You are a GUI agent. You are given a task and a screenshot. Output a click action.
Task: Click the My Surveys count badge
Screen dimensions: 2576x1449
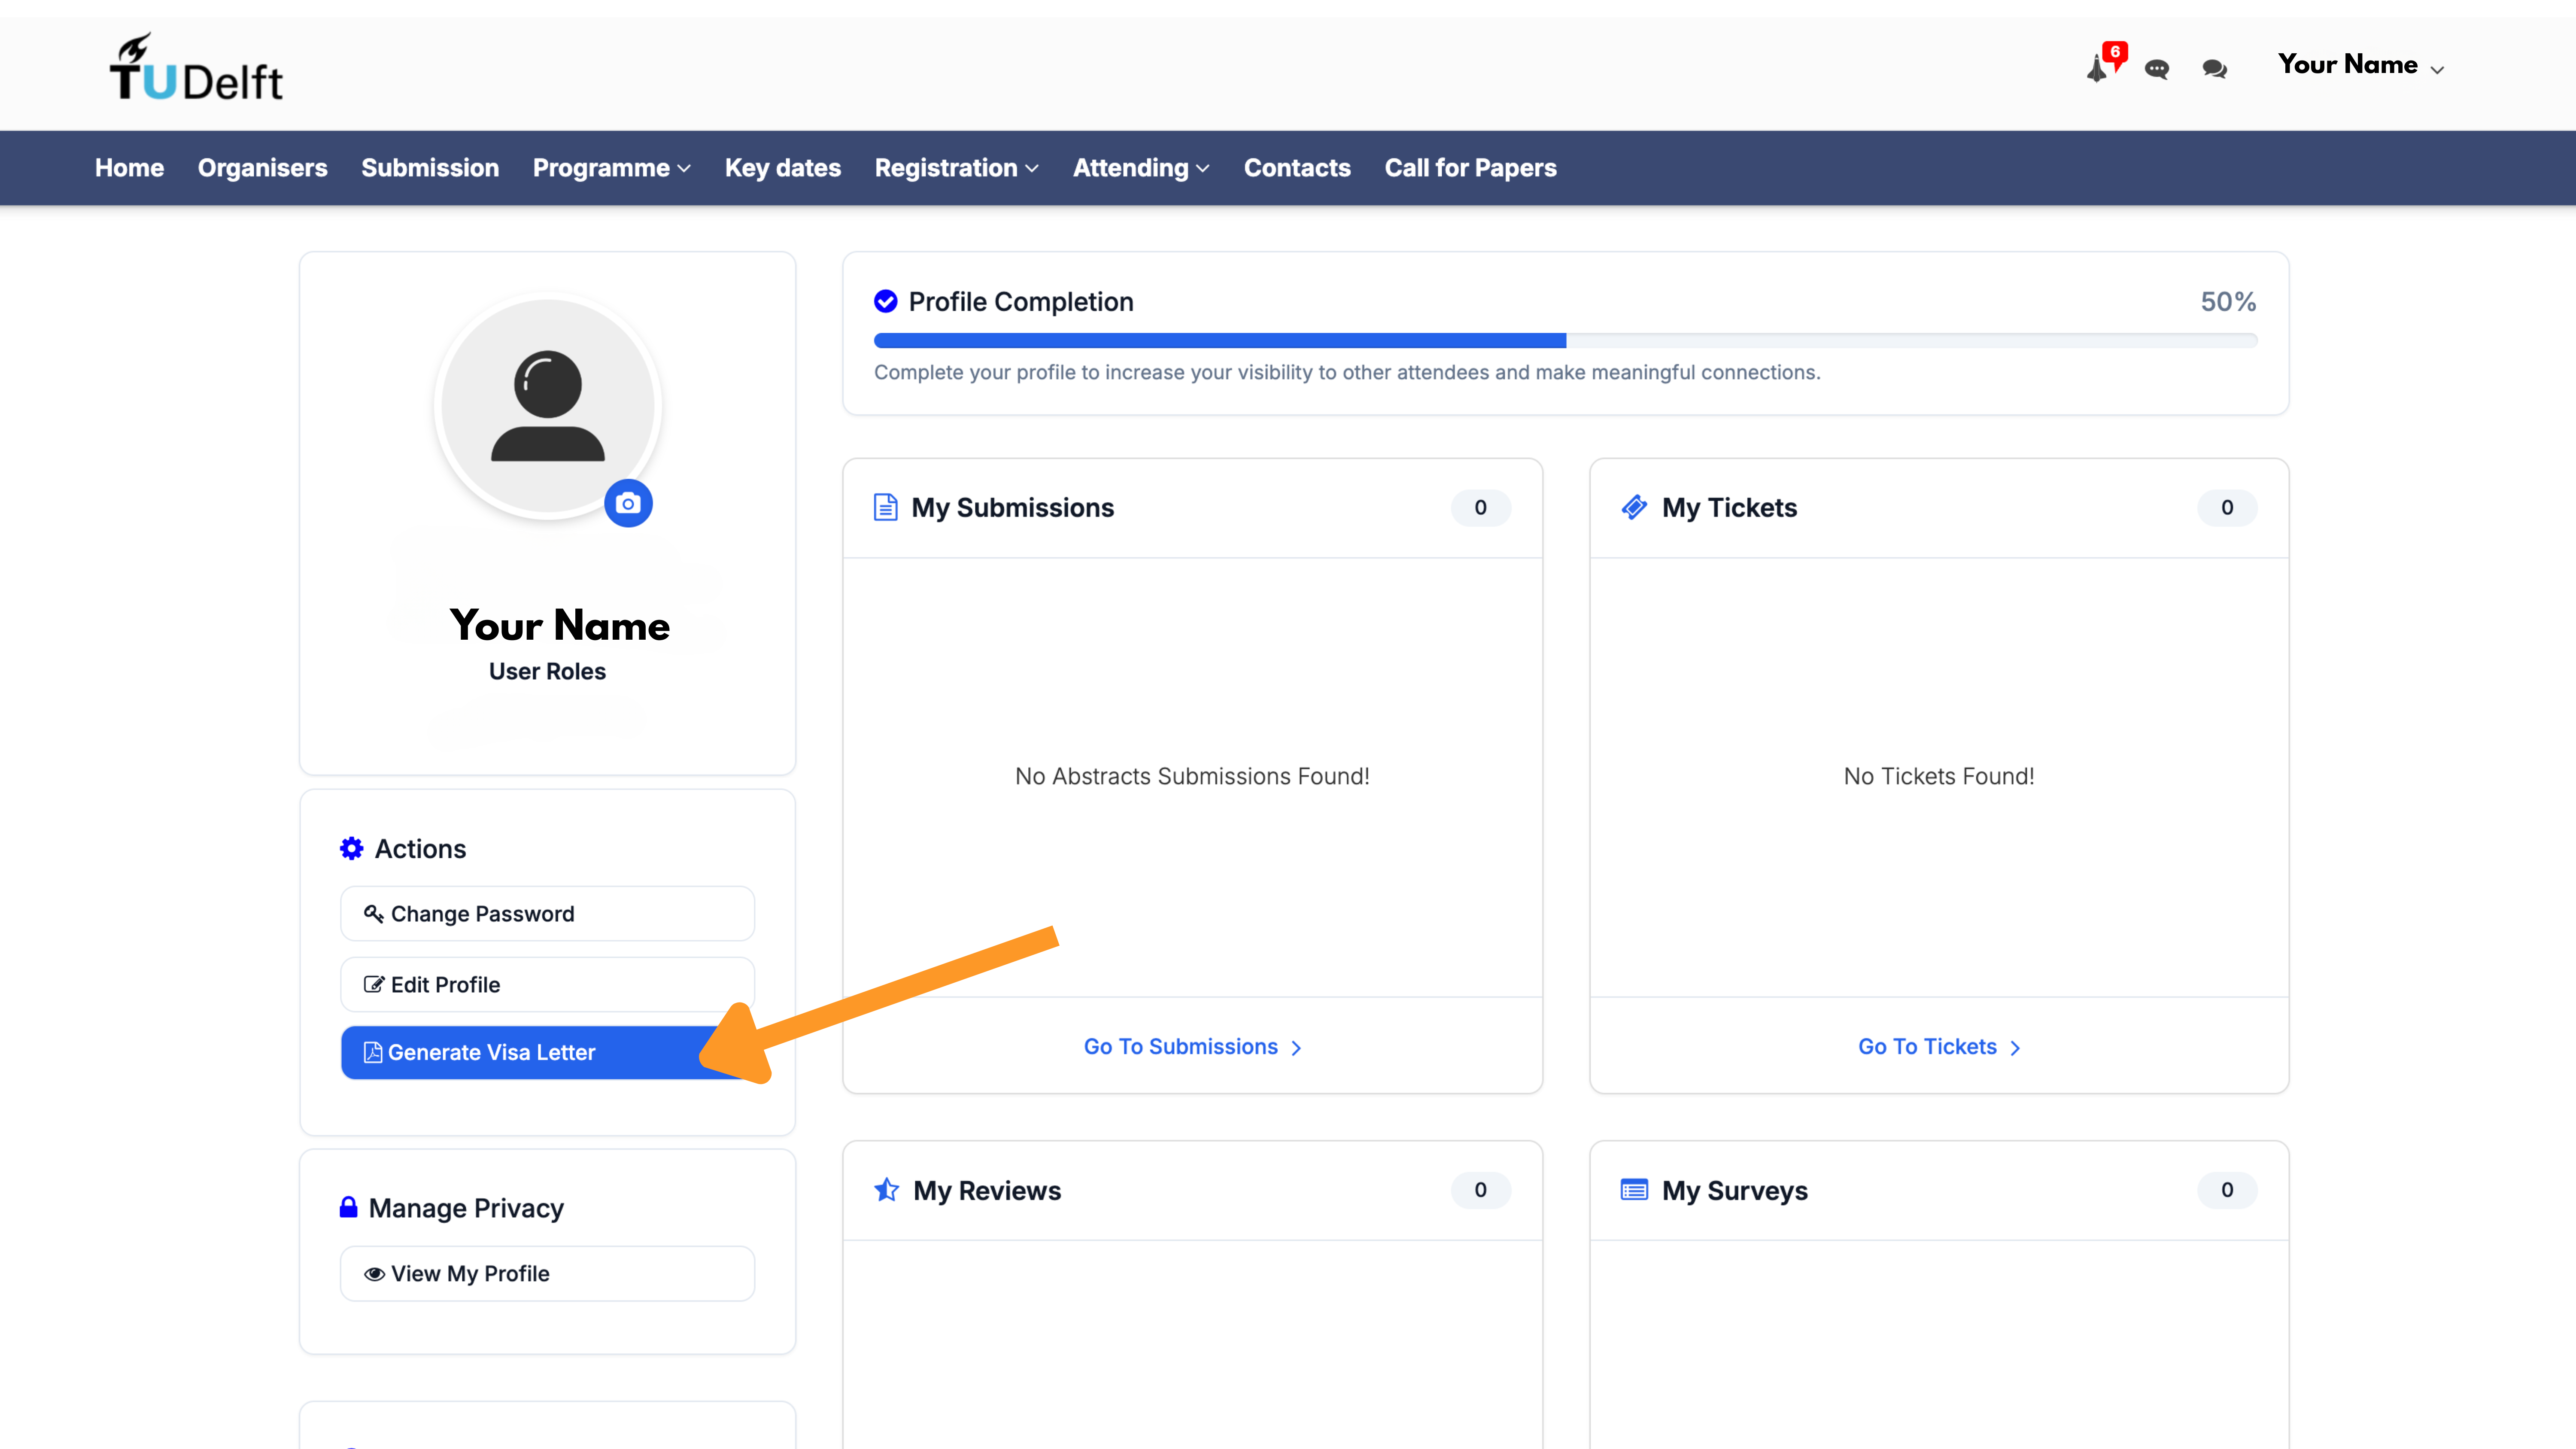click(x=2227, y=1190)
